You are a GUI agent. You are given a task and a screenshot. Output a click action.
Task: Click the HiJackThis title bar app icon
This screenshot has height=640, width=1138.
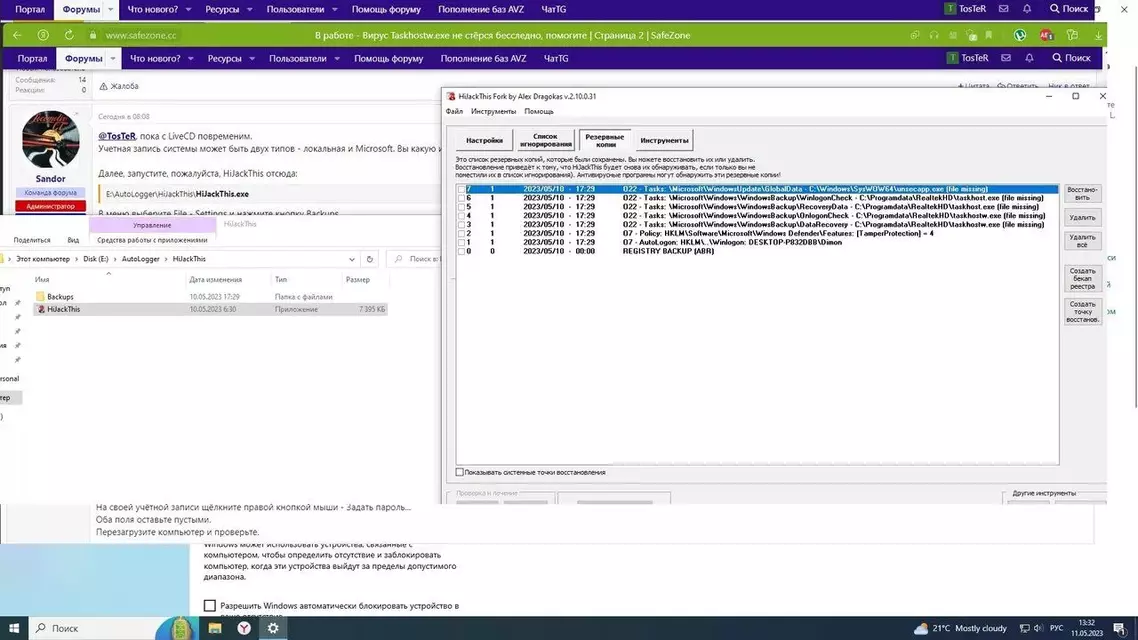tap(451, 96)
